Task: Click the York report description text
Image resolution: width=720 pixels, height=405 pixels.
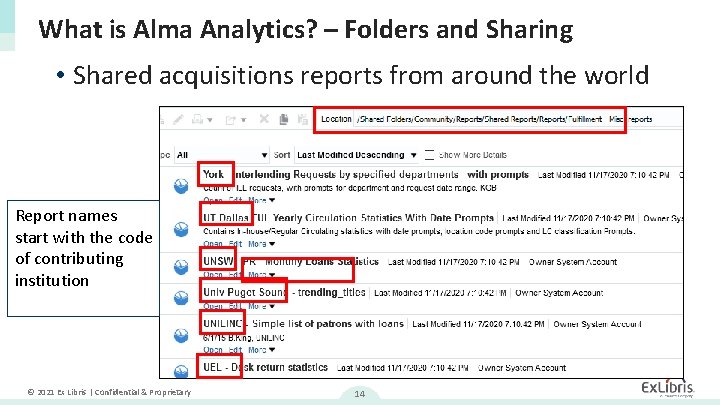Action: click(349, 188)
